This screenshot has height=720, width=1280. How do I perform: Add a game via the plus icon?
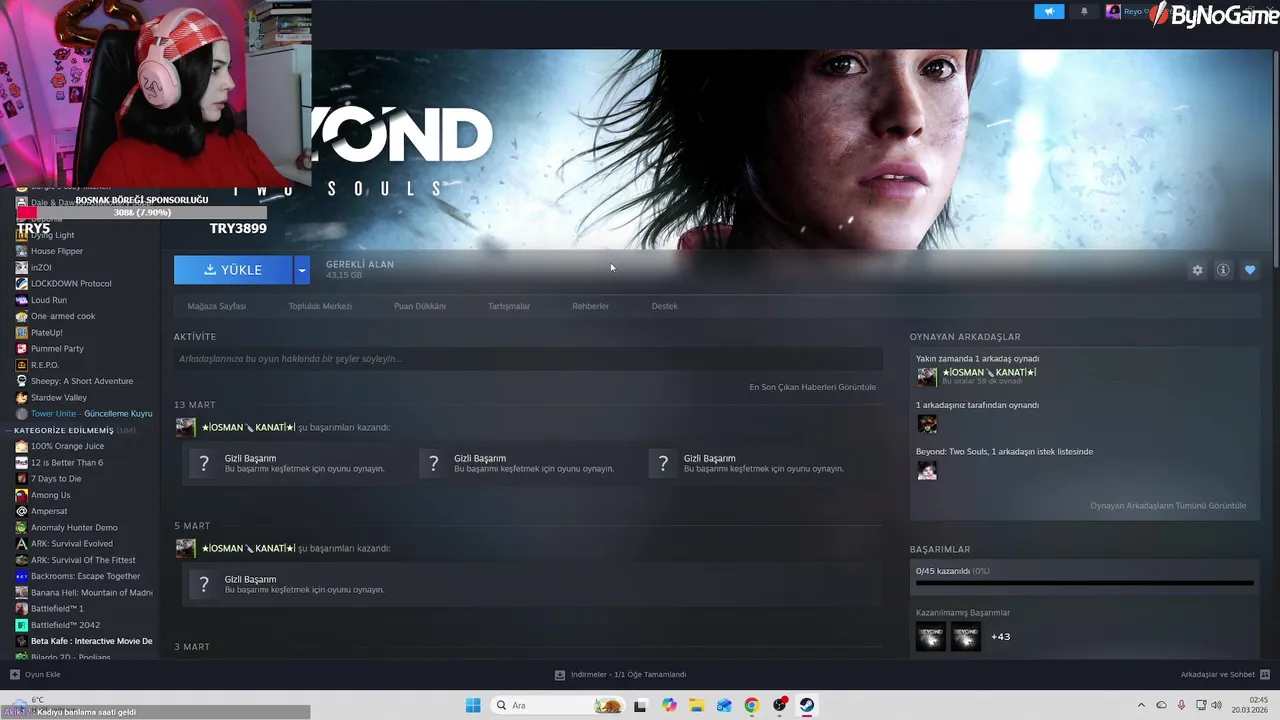click(x=15, y=675)
